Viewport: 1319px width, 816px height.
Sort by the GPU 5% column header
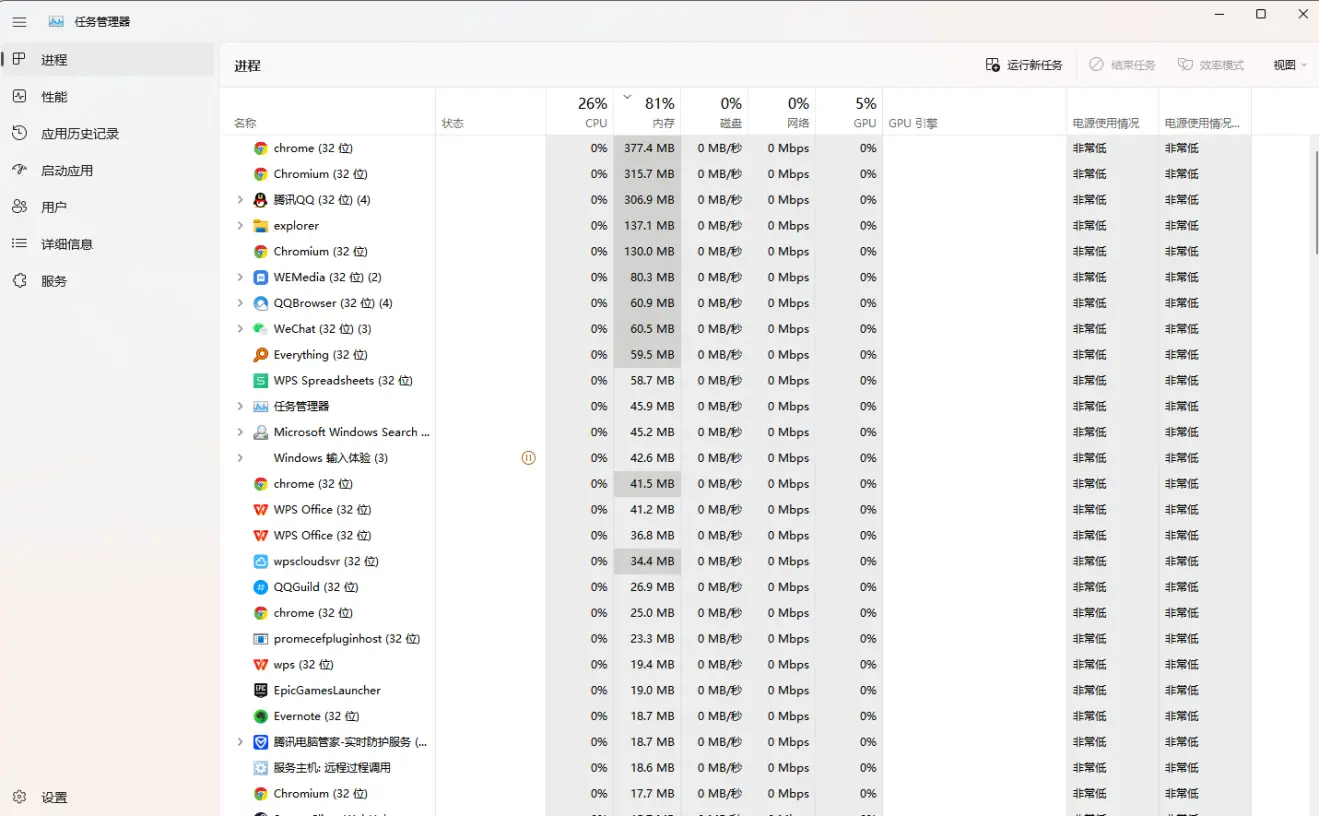pos(848,111)
